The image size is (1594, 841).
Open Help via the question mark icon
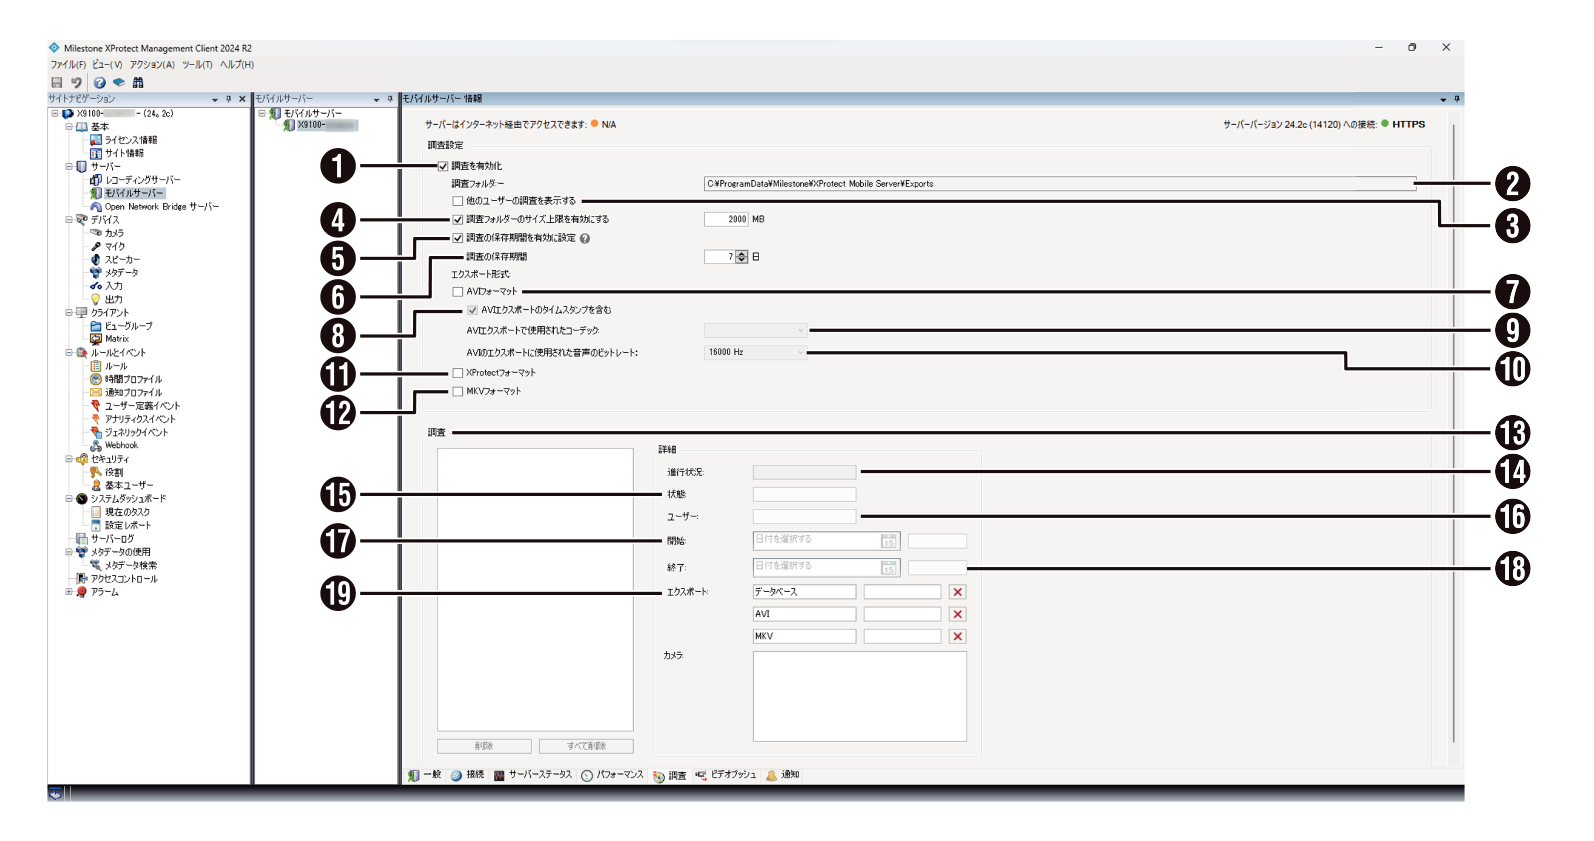[x=99, y=83]
